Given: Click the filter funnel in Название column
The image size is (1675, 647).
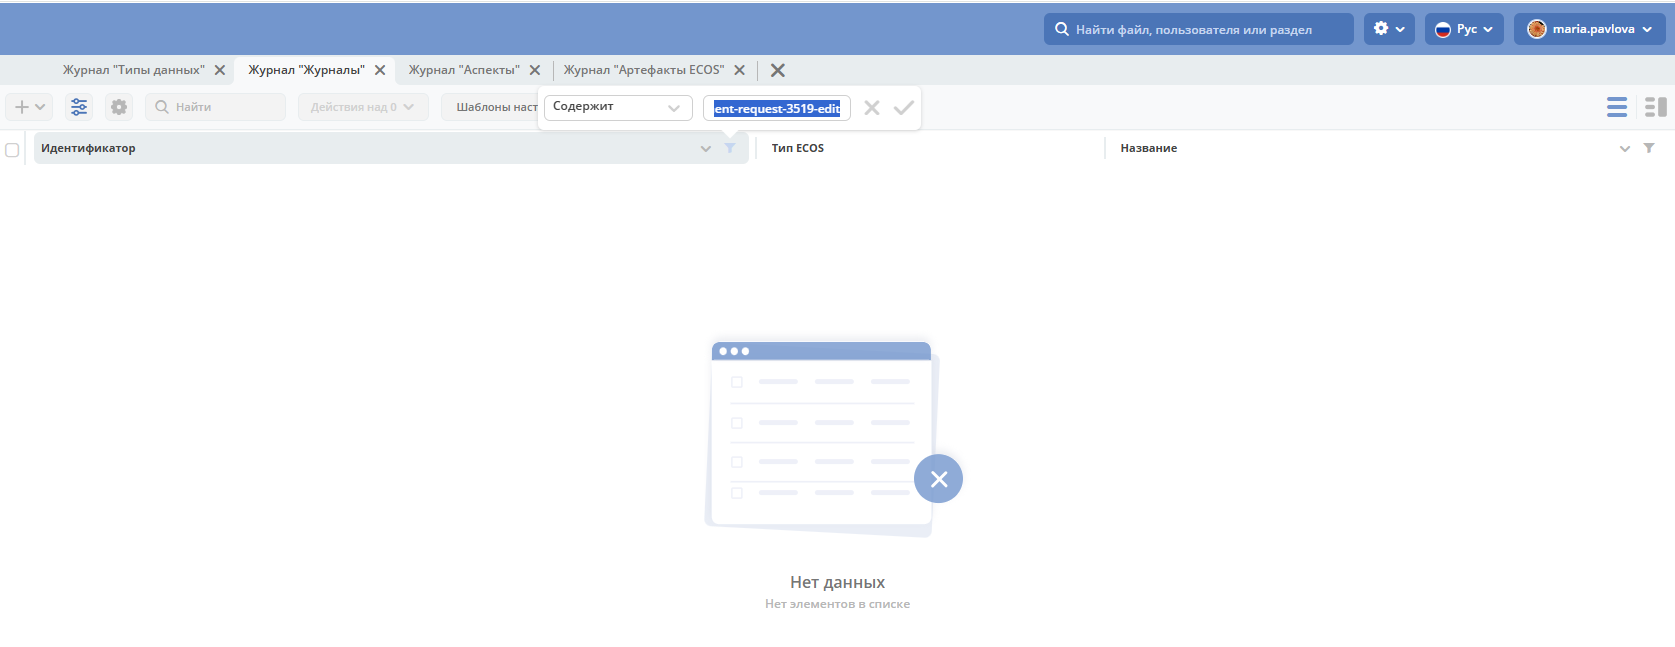Looking at the screenshot, I should [1649, 148].
